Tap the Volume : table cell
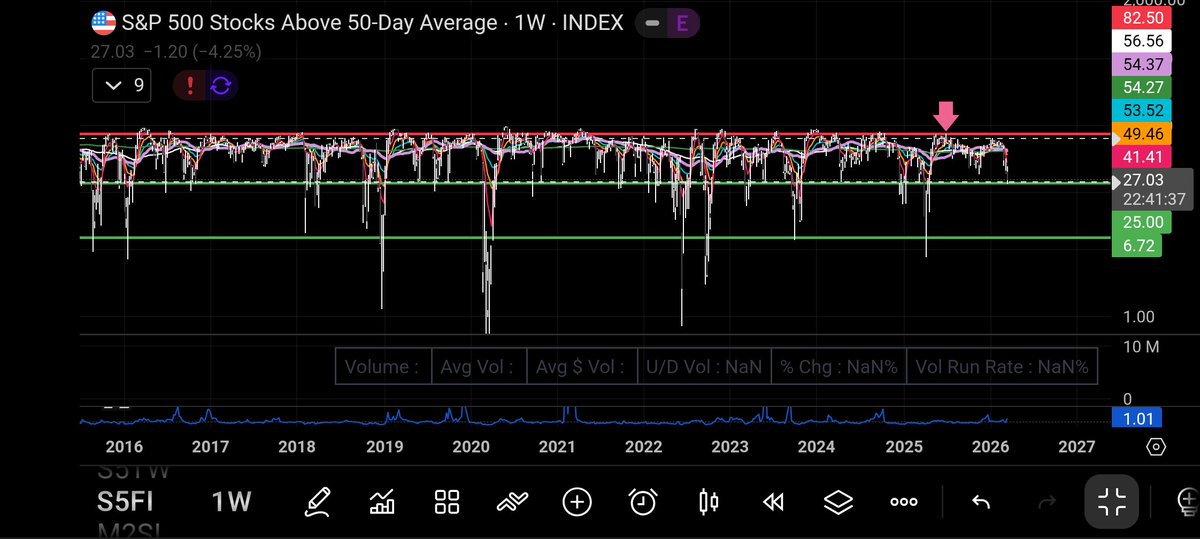 click(x=383, y=366)
